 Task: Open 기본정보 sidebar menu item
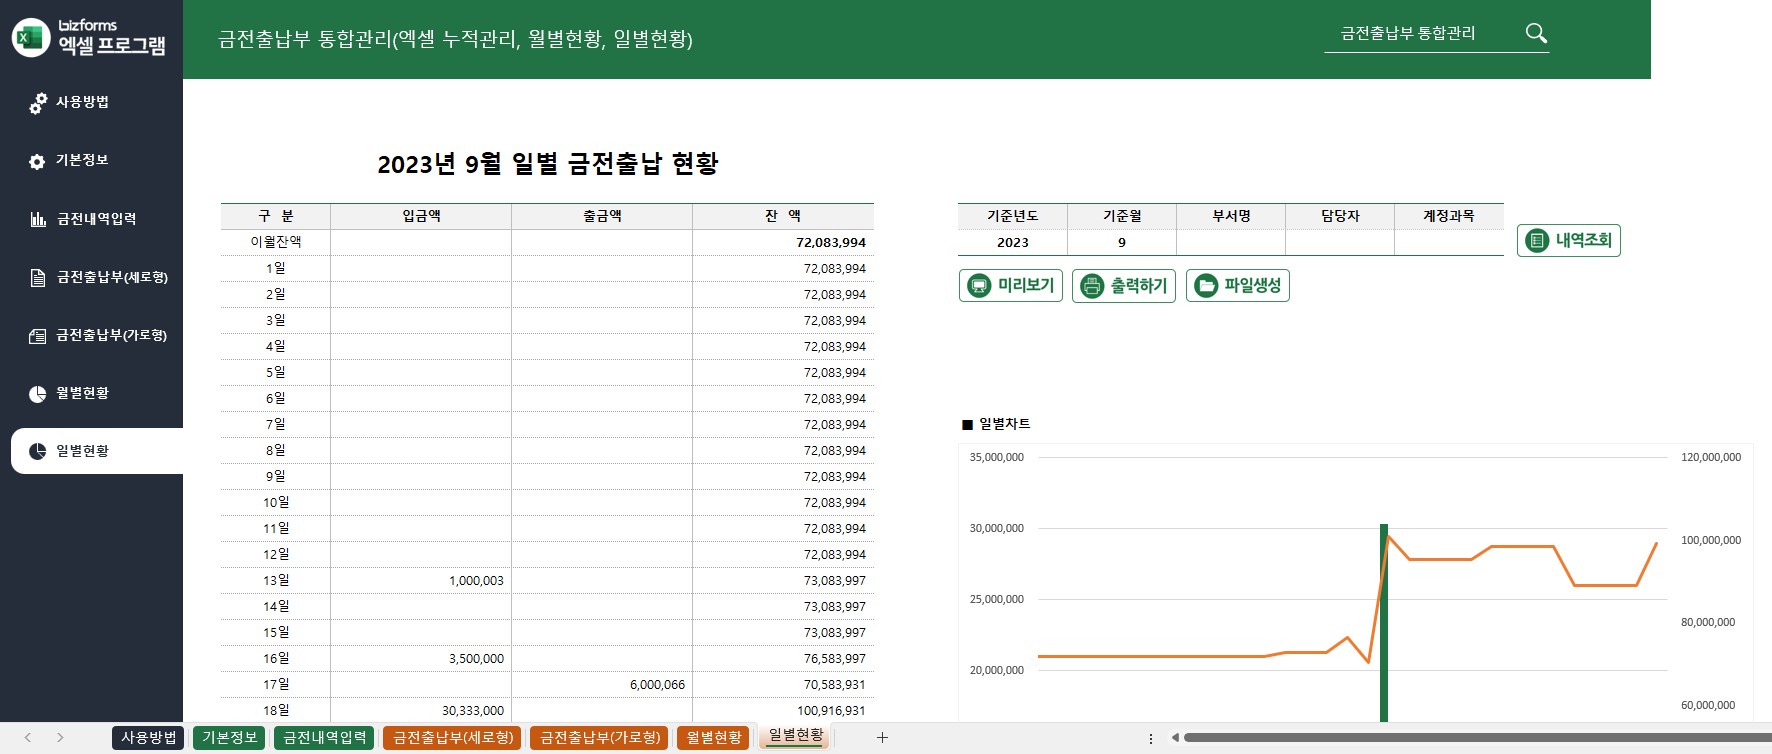coord(82,160)
